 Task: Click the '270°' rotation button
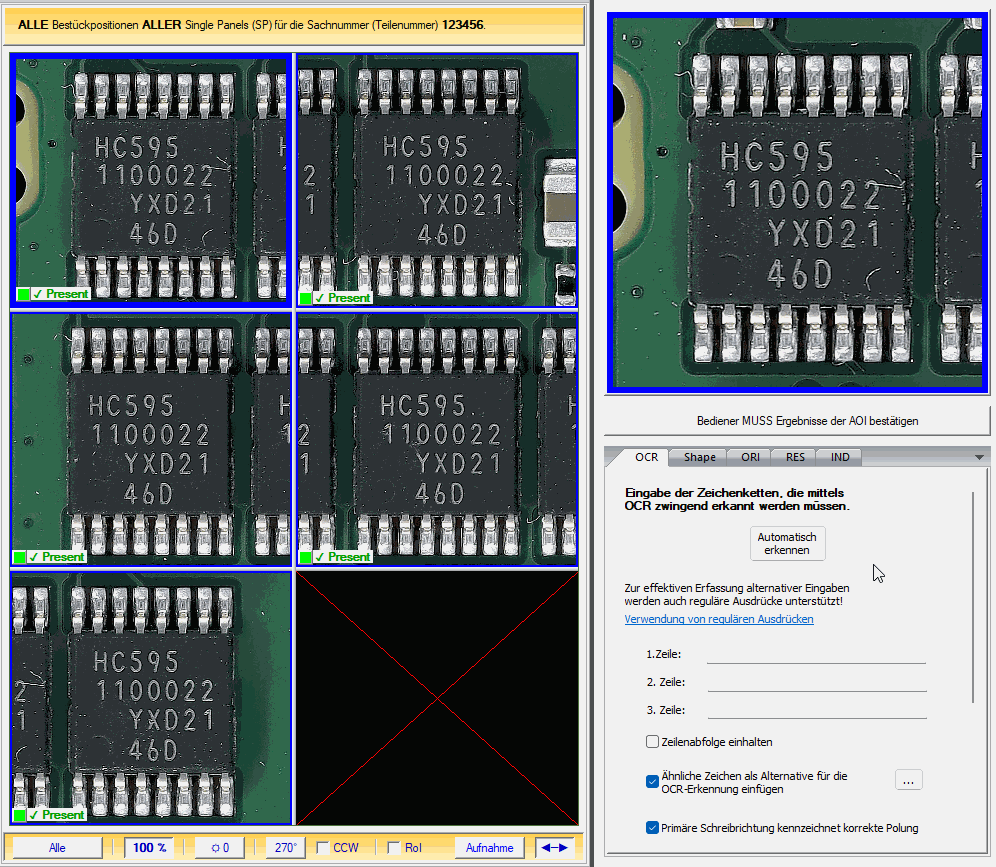coord(285,848)
